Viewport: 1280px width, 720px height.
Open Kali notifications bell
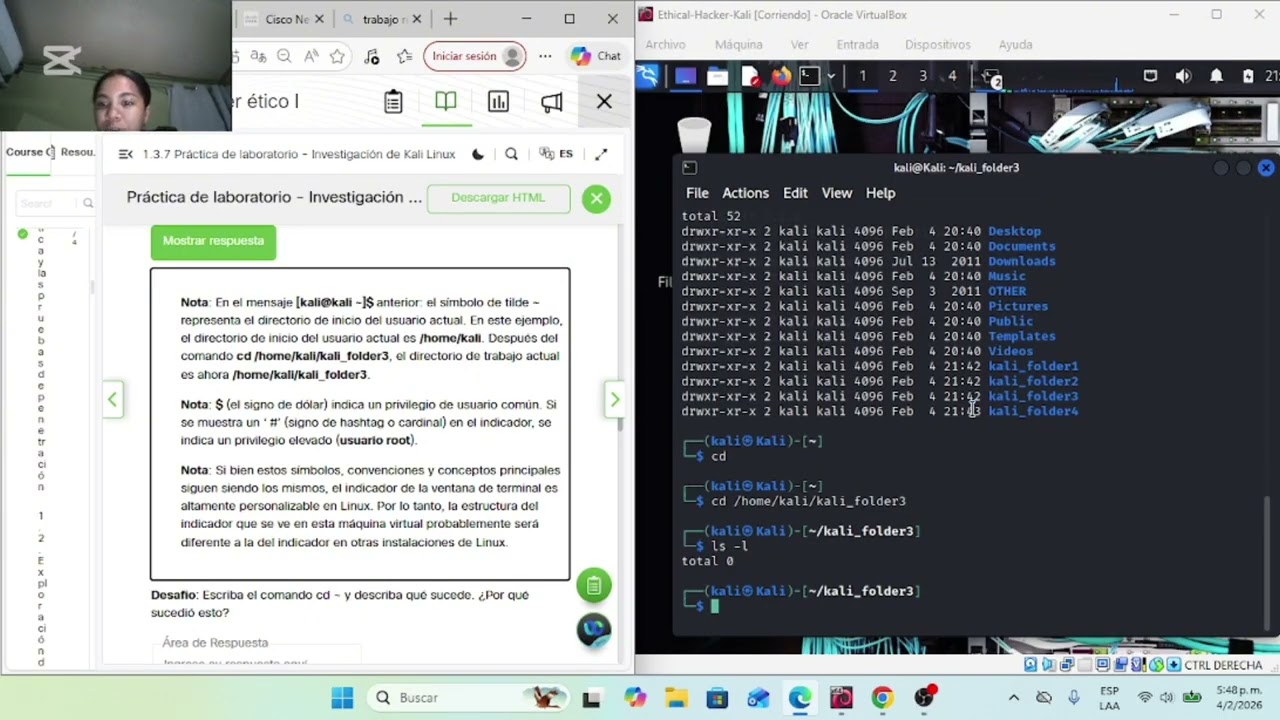[1216, 76]
